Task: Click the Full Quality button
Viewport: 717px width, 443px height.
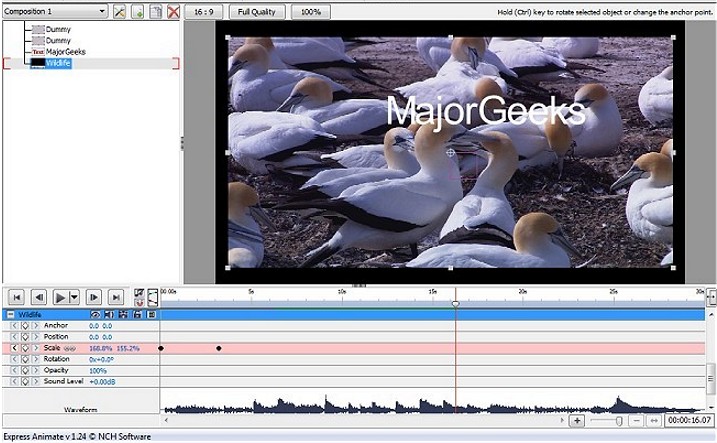Action: [257, 12]
